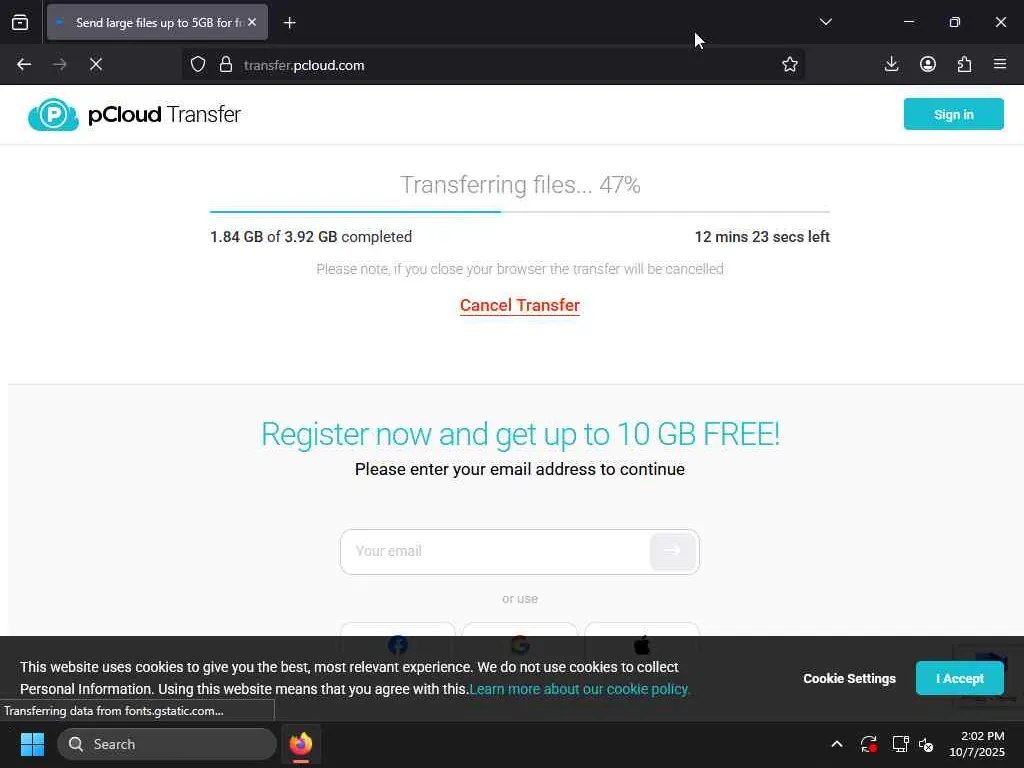
Task: Close the Send large files tab
Action: click(x=252, y=22)
